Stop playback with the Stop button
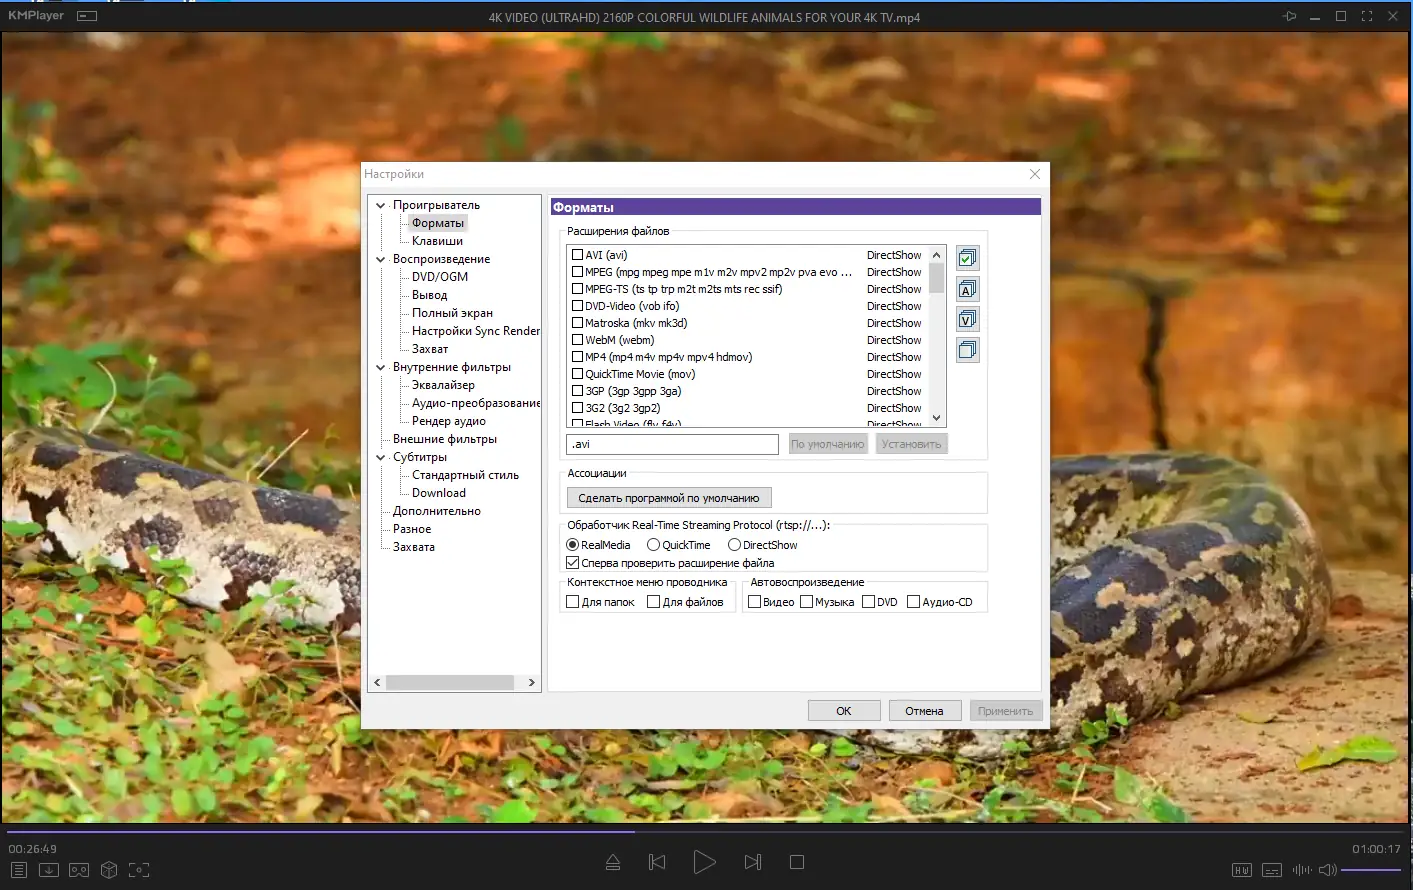 (797, 862)
